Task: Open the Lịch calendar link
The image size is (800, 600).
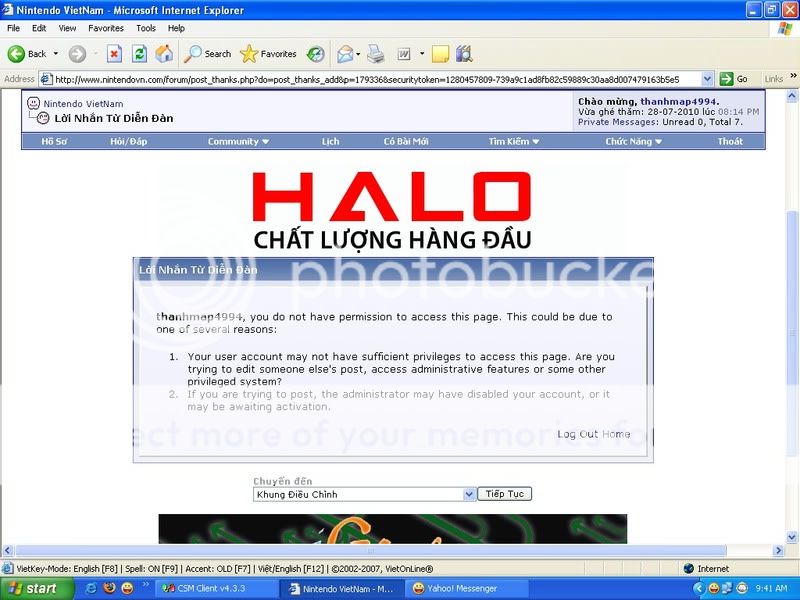Action: 331,141
